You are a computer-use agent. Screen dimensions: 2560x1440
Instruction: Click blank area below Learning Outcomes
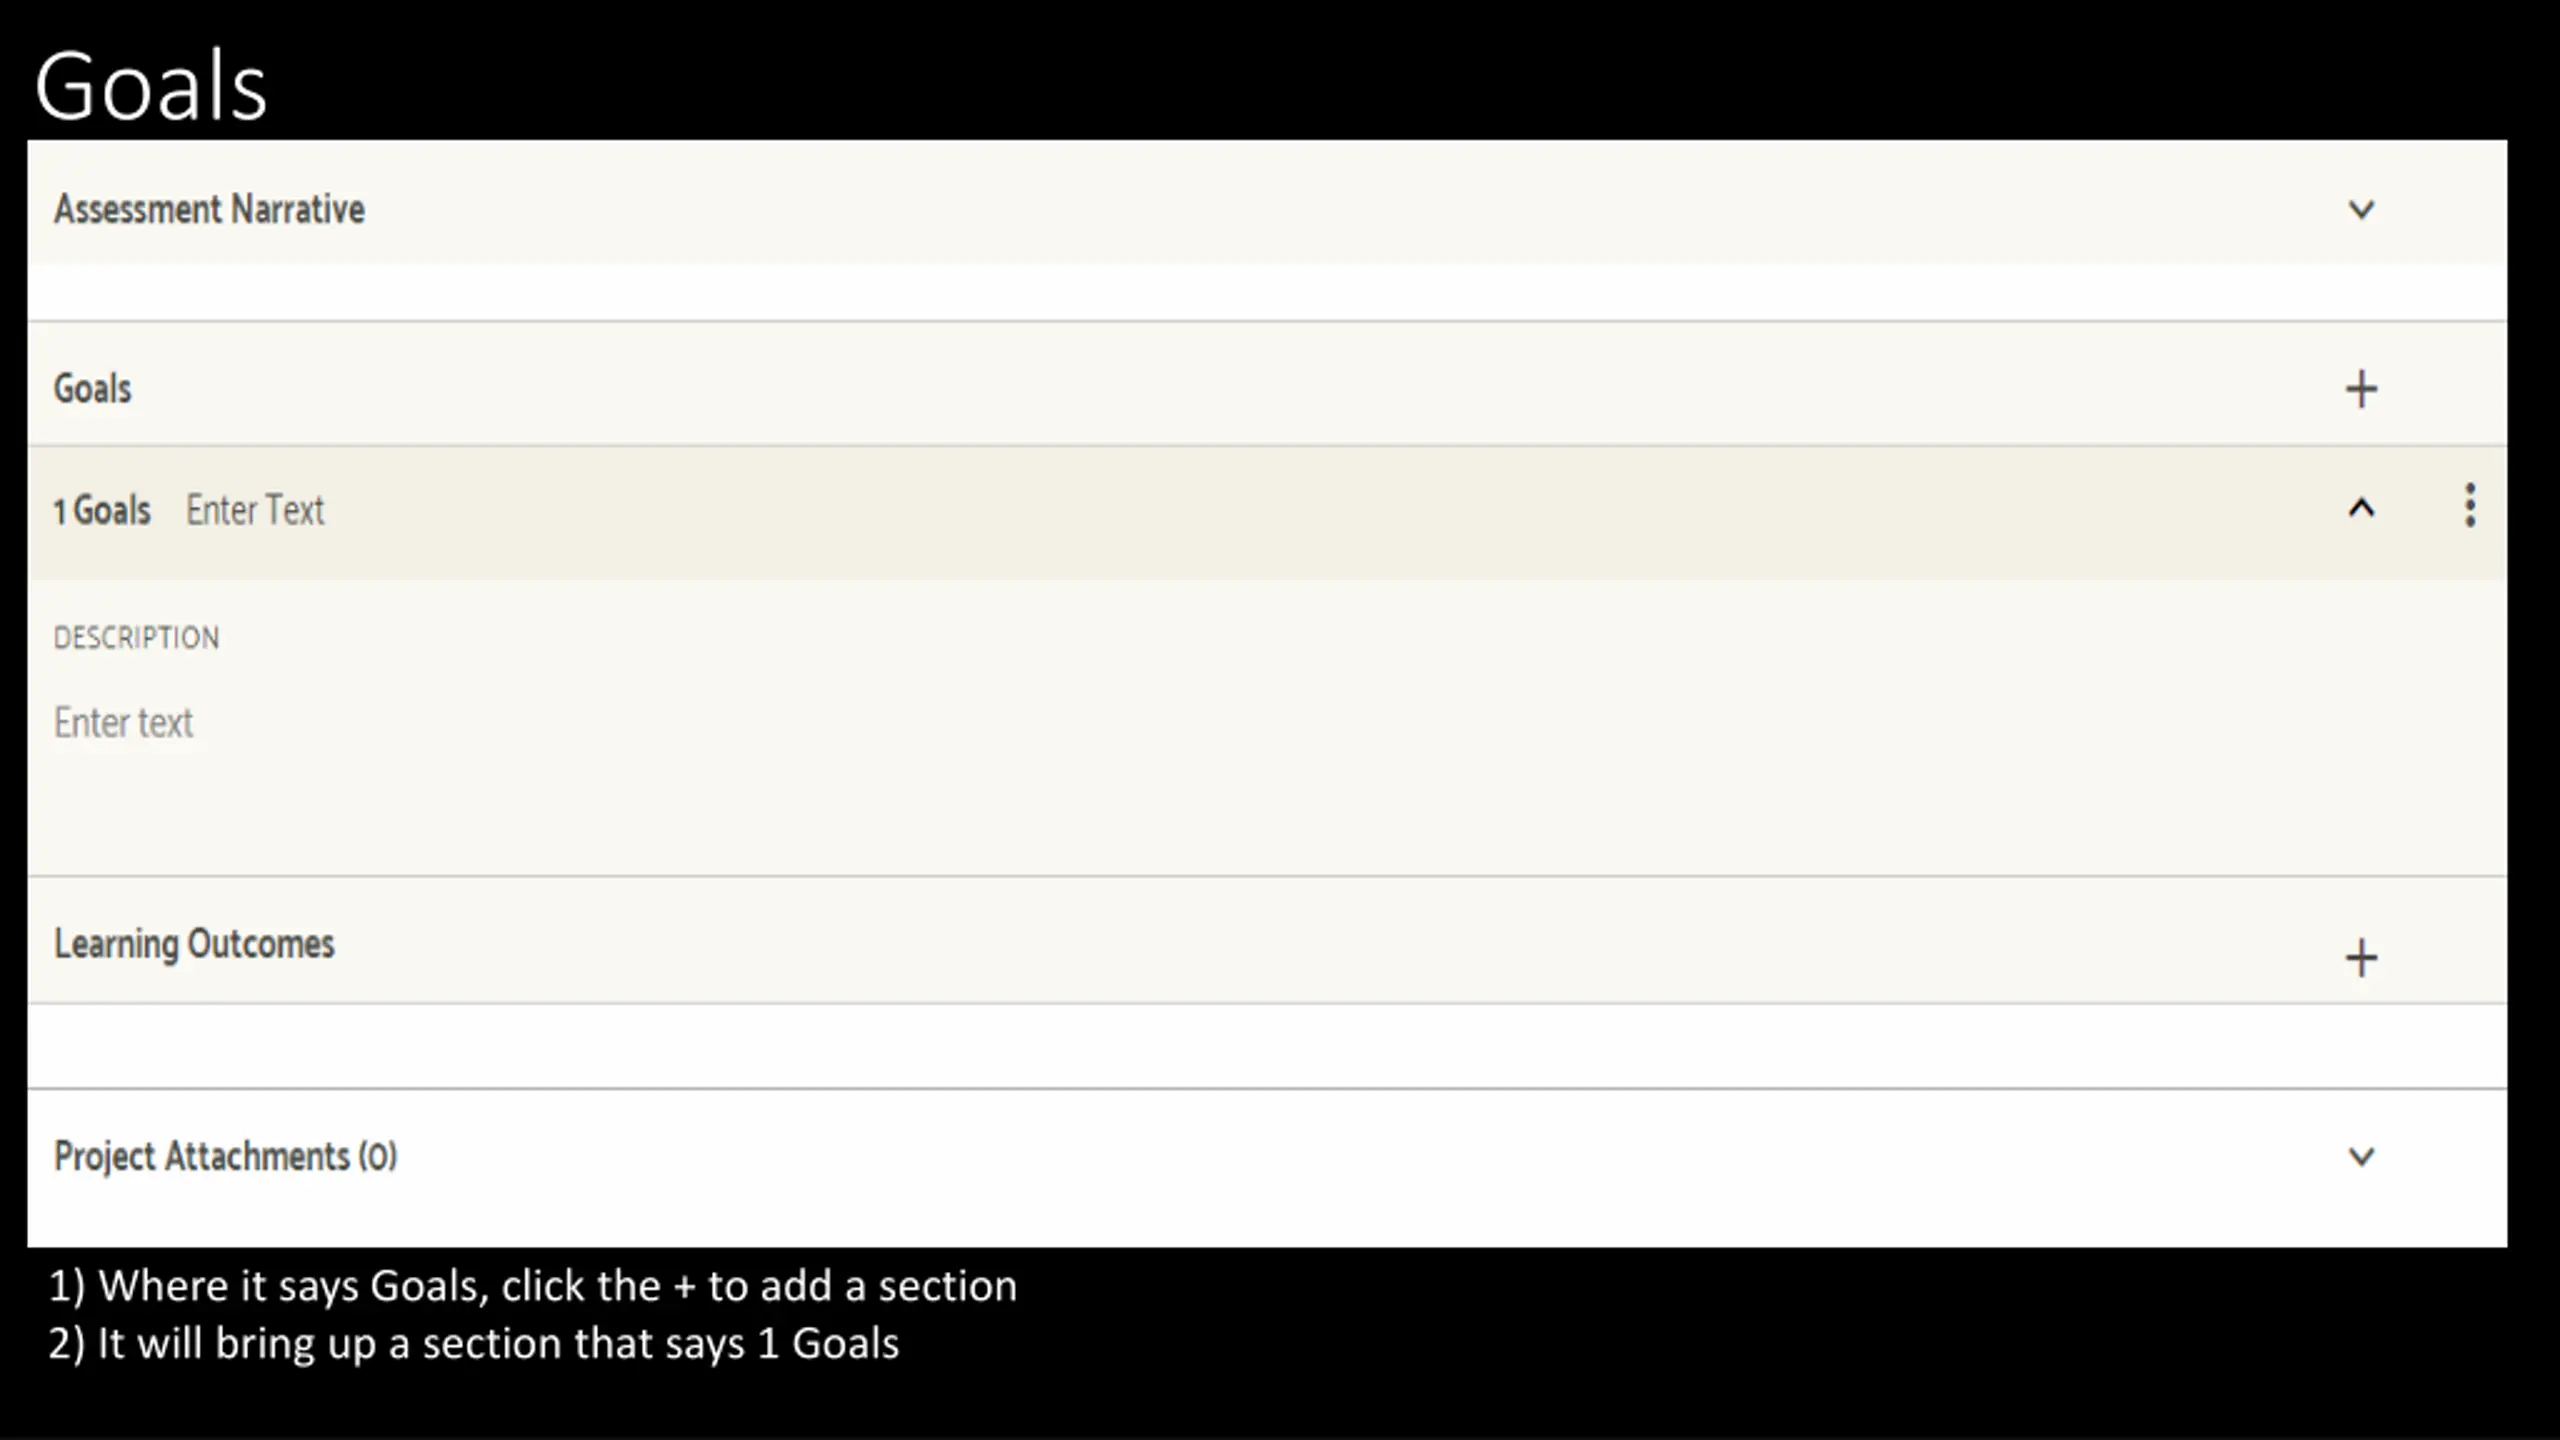tap(1267, 1046)
